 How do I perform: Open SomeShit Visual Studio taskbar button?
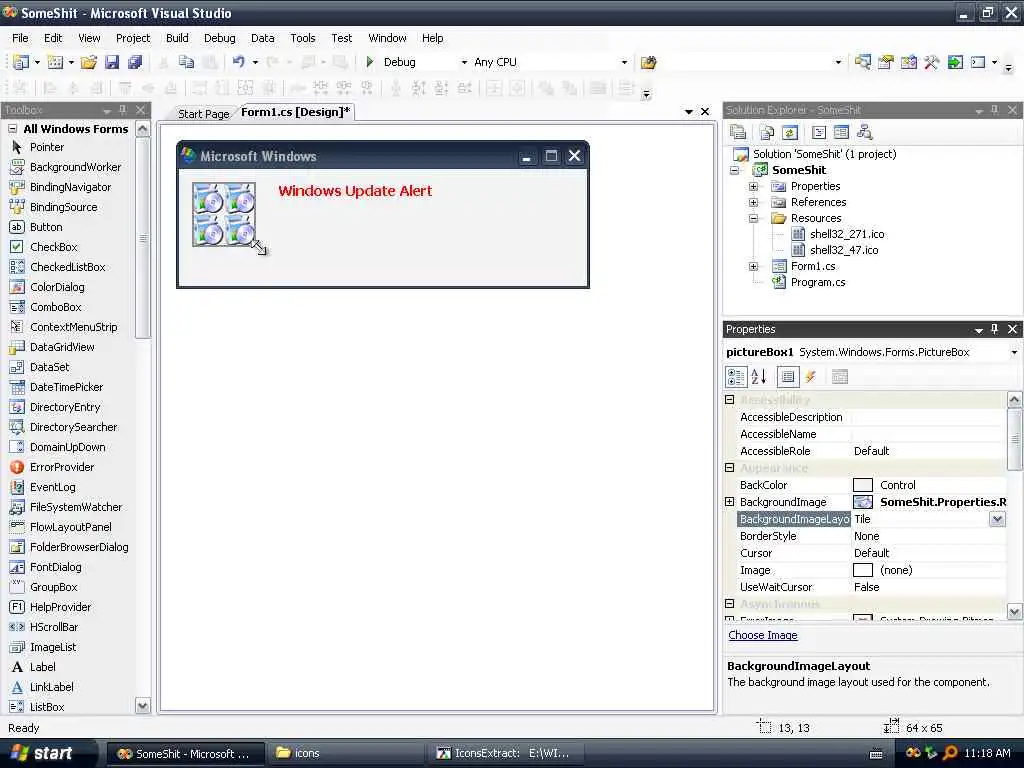point(185,753)
